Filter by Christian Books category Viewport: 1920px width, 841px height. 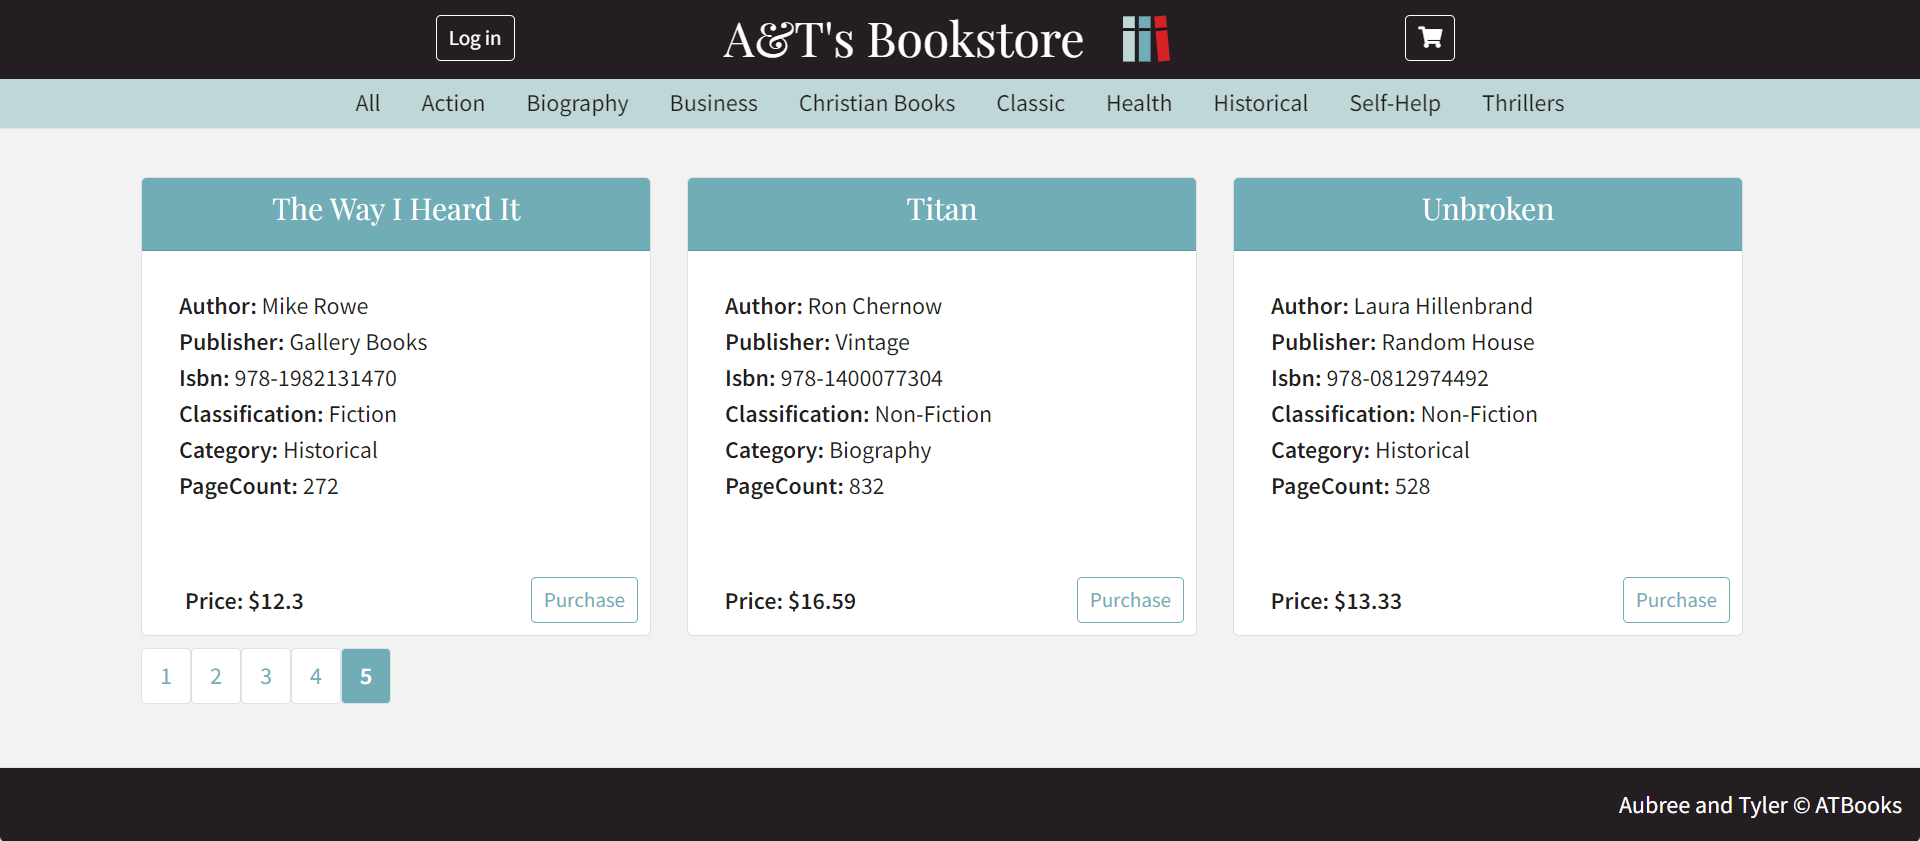coord(877,103)
